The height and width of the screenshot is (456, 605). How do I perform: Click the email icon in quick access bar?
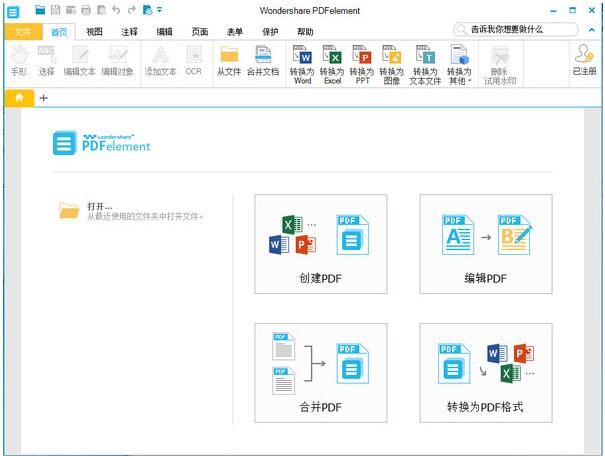pyautogui.click(x=71, y=10)
